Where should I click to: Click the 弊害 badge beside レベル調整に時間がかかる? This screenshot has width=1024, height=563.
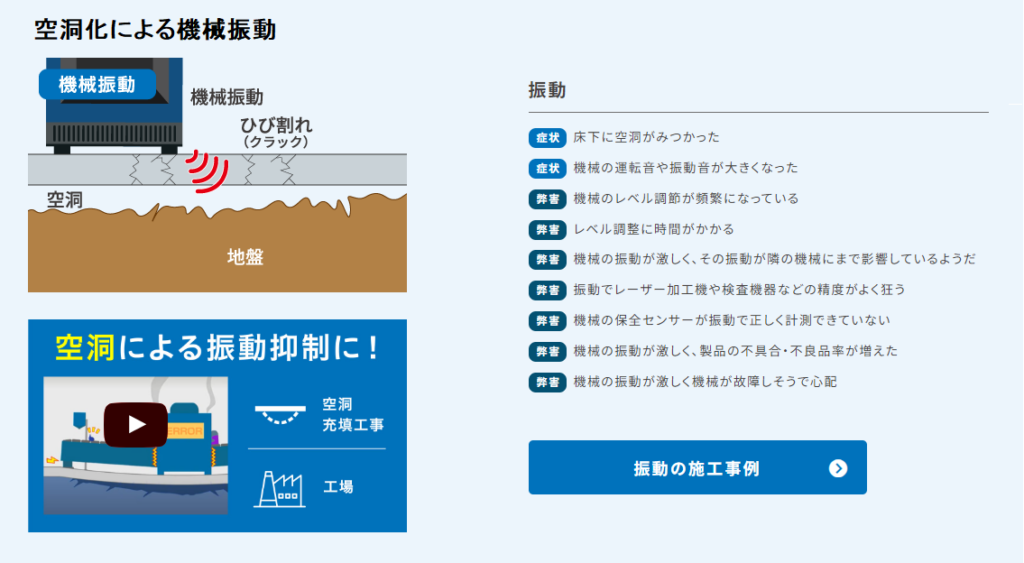pyautogui.click(x=547, y=229)
